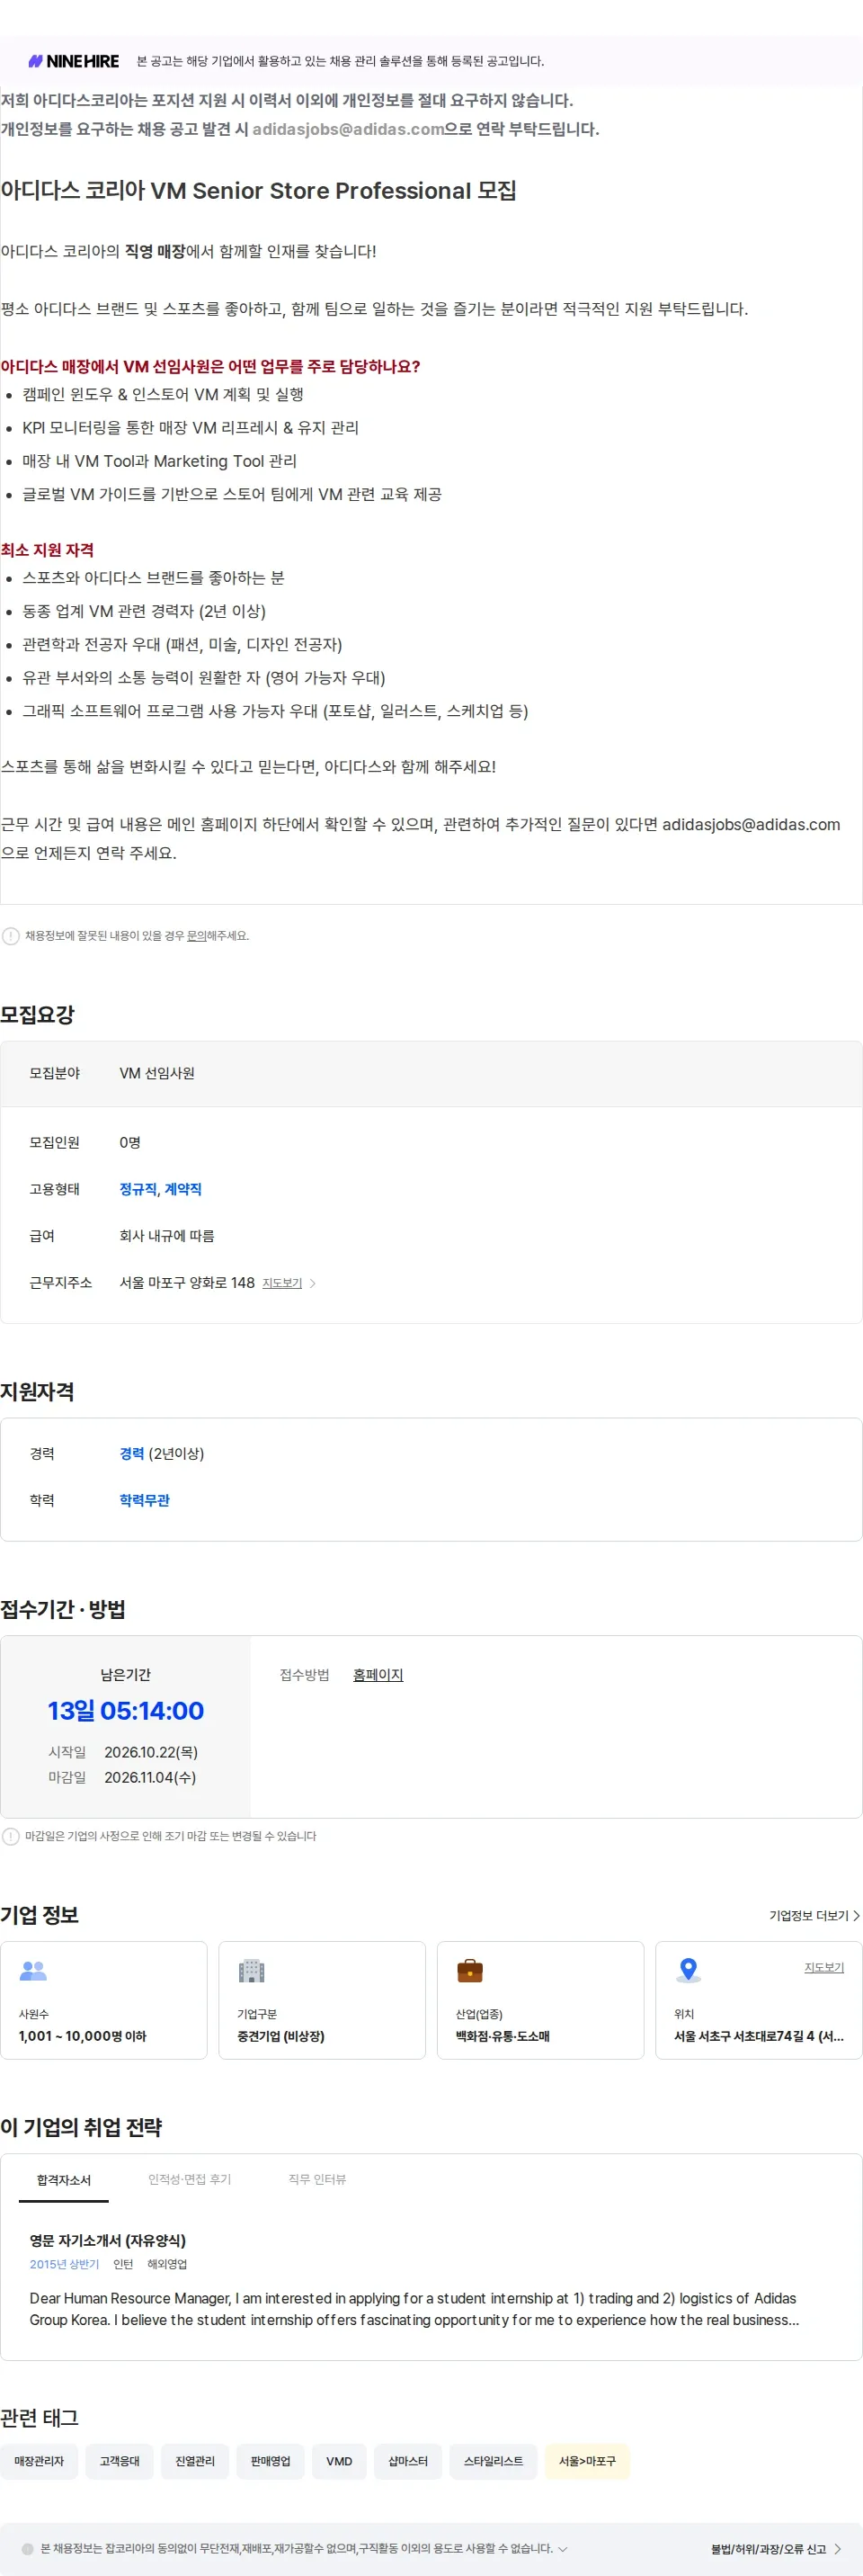This screenshot has width=863, height=2576.
Task: Click the 2015년 상반기 label
Action: (x=64, y=2264)
